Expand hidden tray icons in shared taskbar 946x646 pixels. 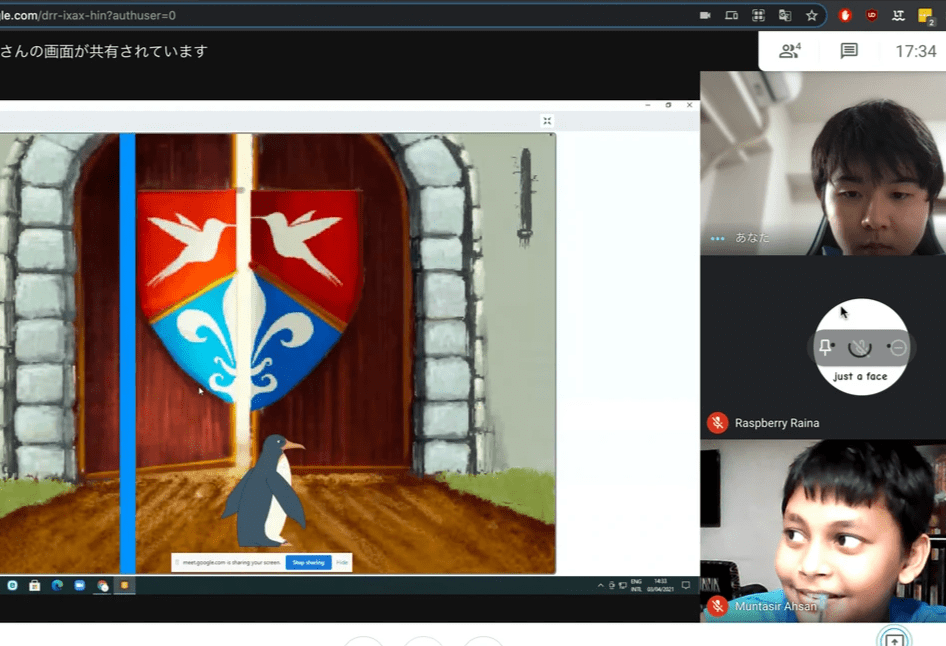(x=600, y=585)
